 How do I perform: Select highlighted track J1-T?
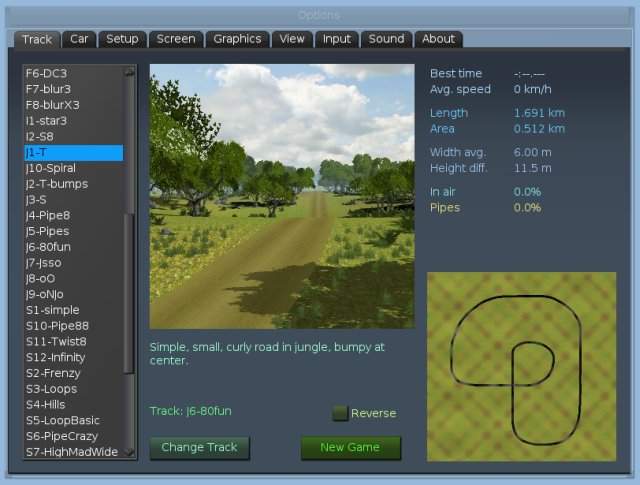pyautogui.click(x=74, y=153)
